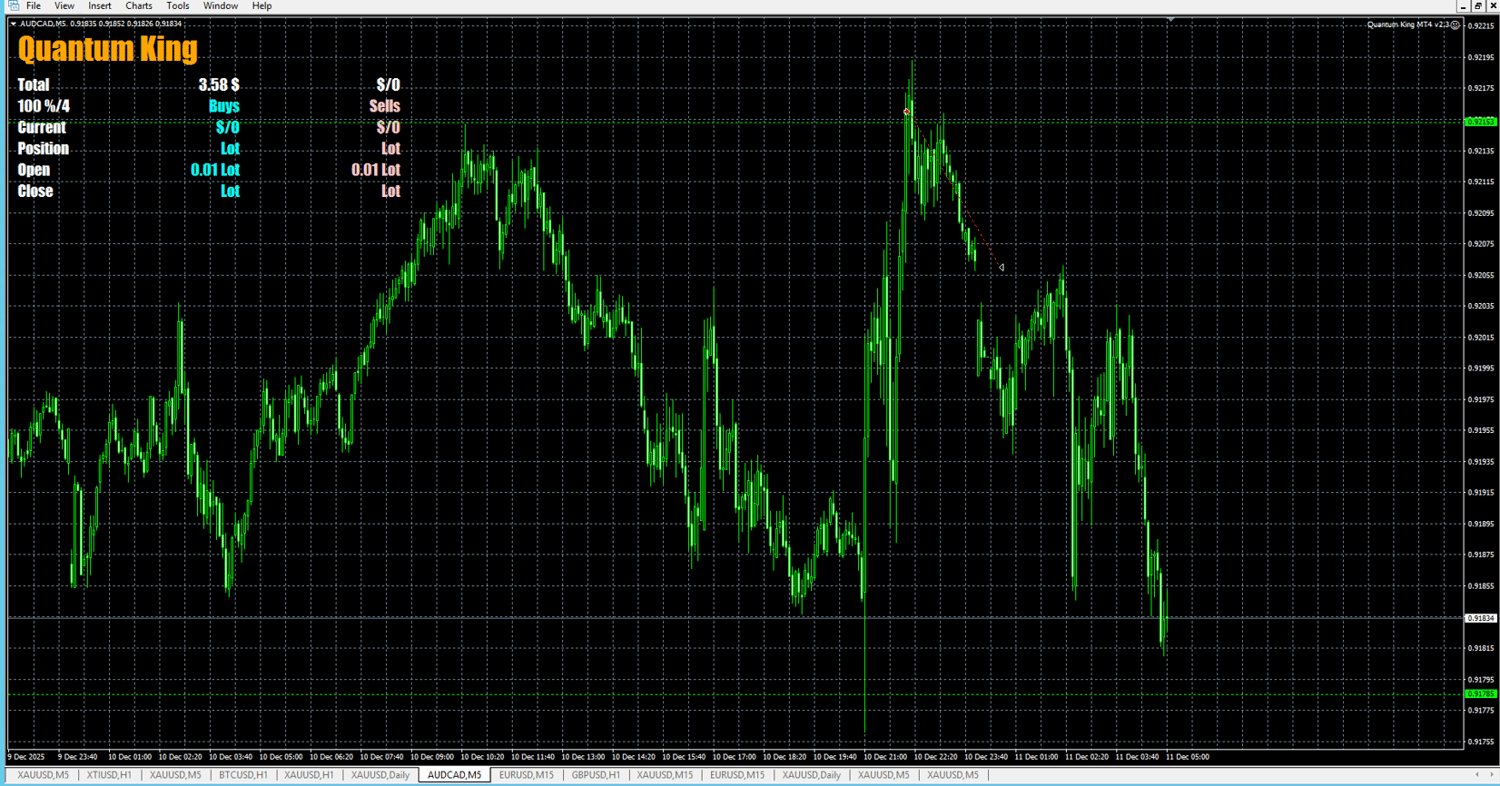The width and height of the screenshot is (1500, 786).
Task: Click the green 0.92153 price level label
Action: [1480, 122]
